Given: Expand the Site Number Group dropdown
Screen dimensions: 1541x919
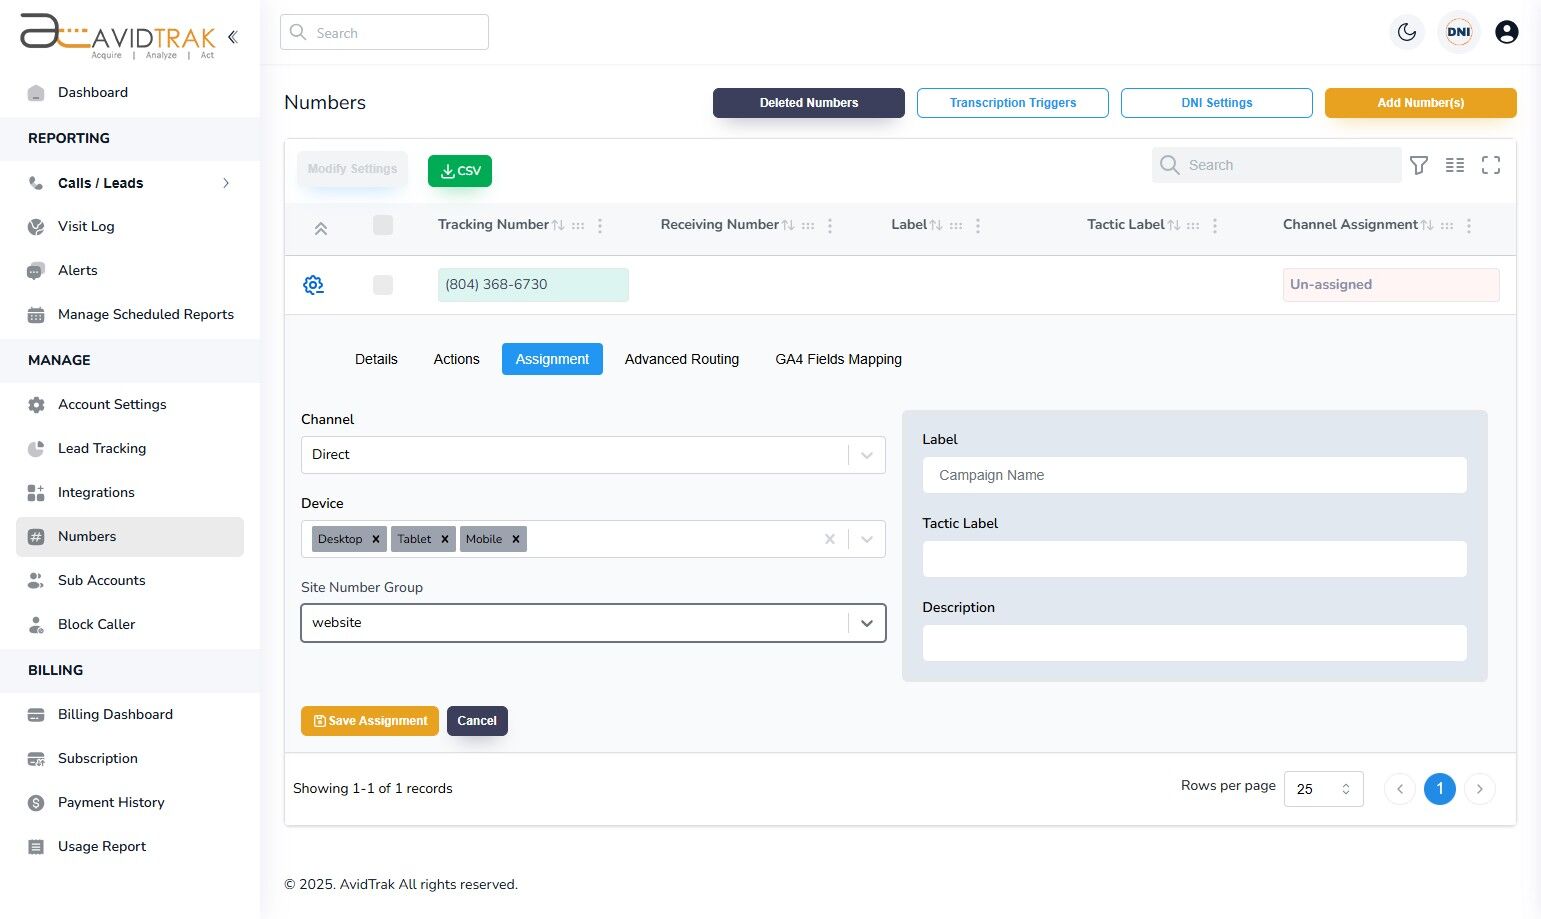Looking at the screenshot, I should pos(866,622).
